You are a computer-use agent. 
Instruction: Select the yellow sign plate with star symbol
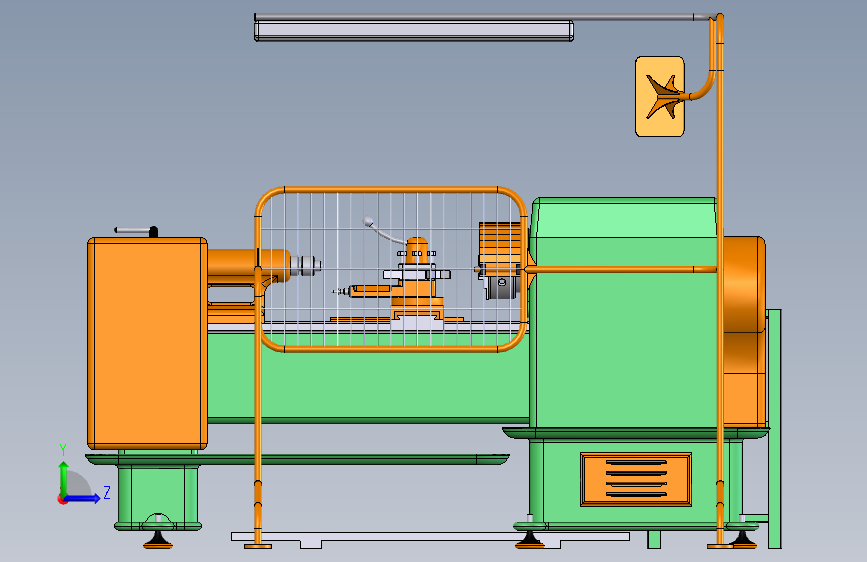point(660,96)
